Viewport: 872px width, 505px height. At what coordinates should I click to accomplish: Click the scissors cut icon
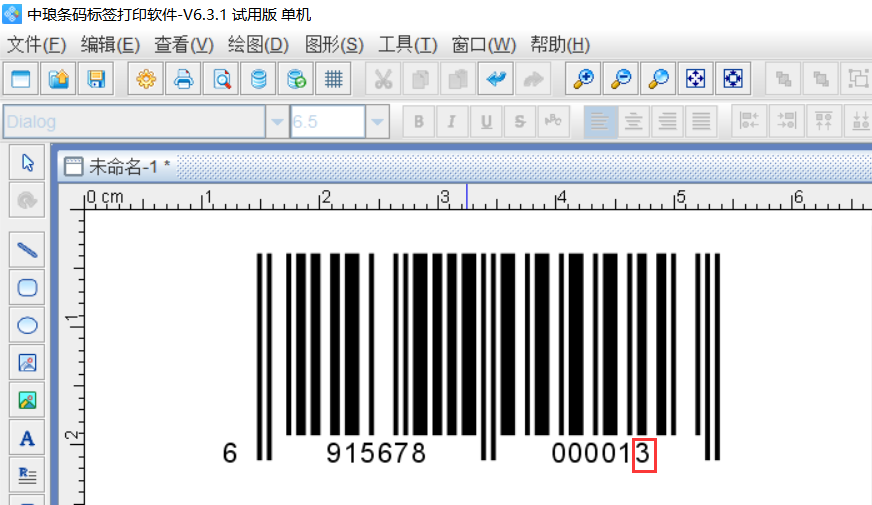[x=383, y=79]
